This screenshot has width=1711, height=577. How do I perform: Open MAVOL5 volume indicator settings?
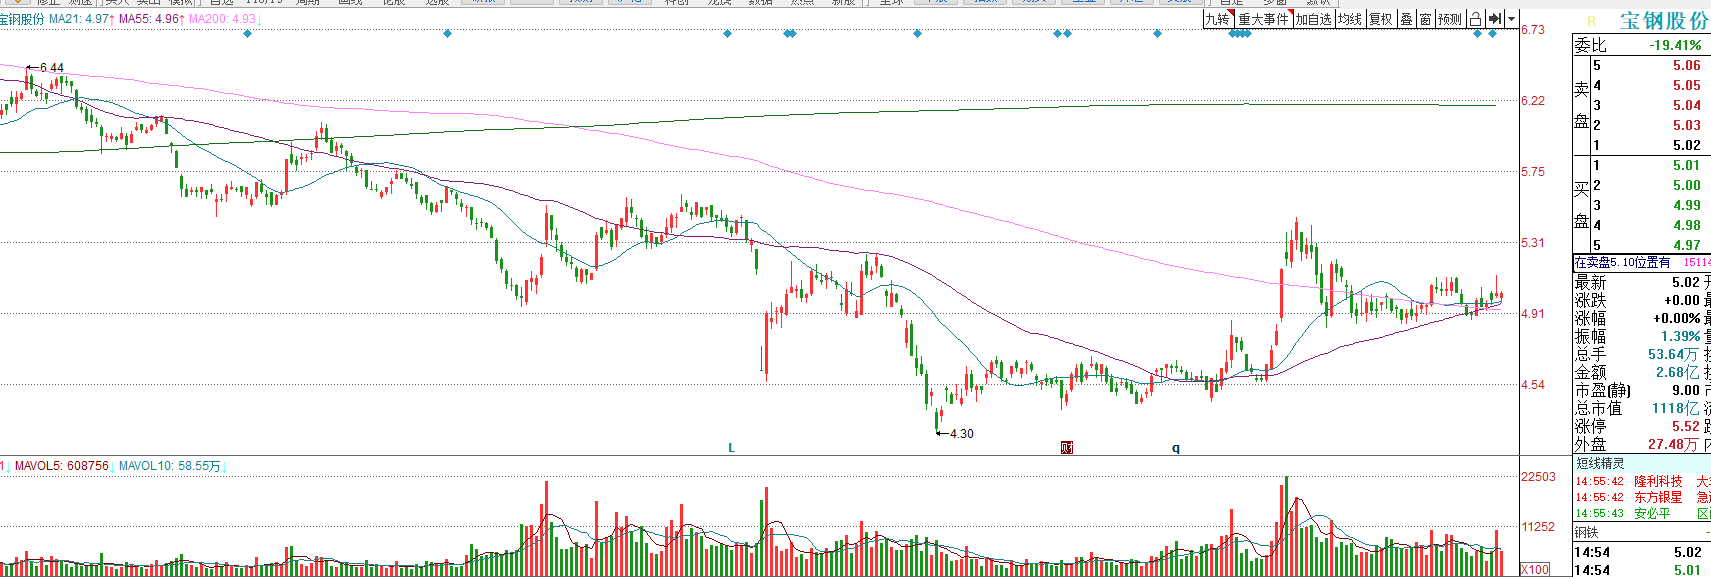click(61, 466)
